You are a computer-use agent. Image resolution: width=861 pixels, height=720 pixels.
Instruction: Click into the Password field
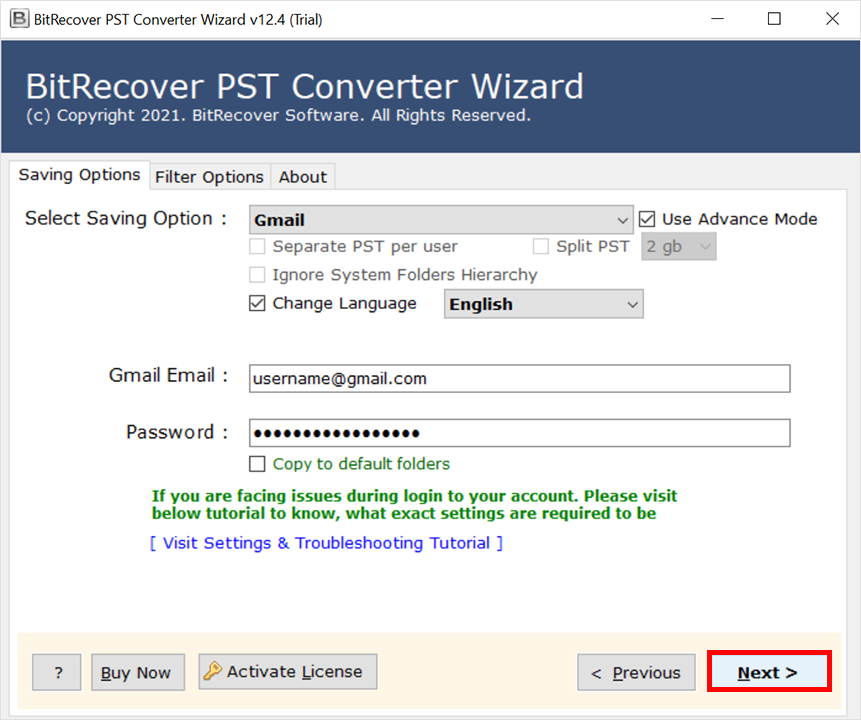pos(519,433)
